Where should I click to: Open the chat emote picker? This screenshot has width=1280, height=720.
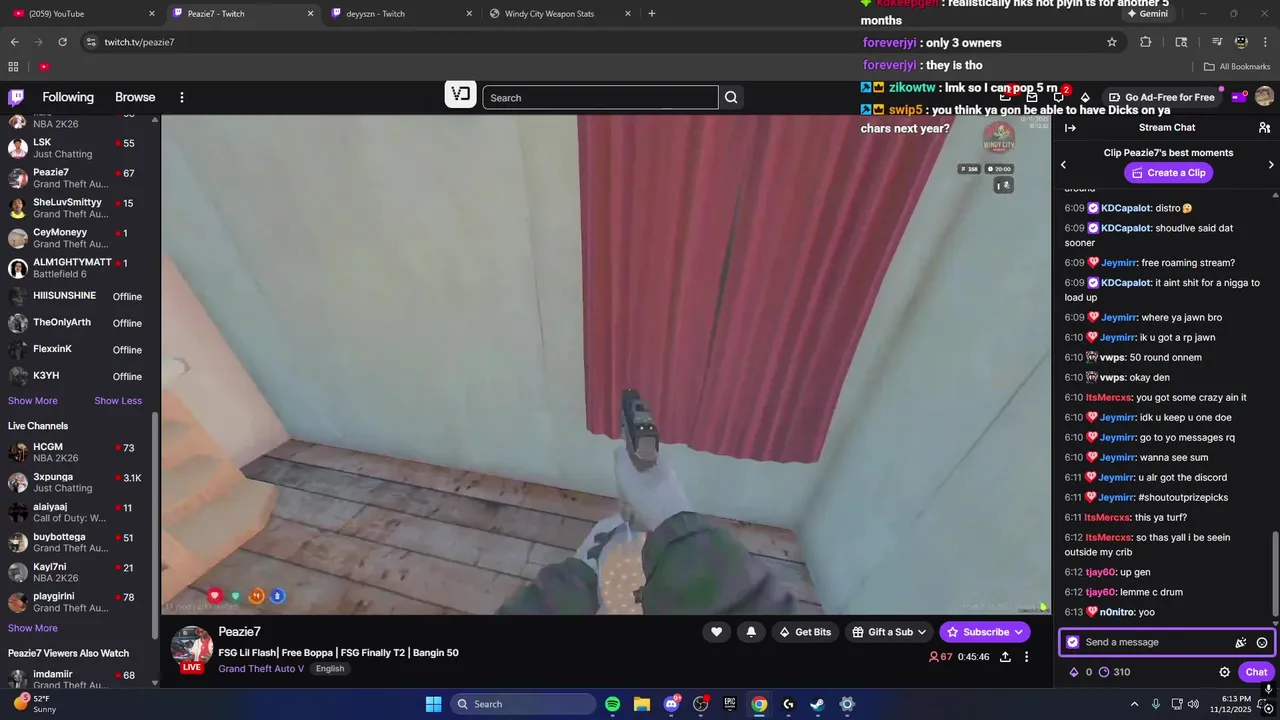point(1262,642)
